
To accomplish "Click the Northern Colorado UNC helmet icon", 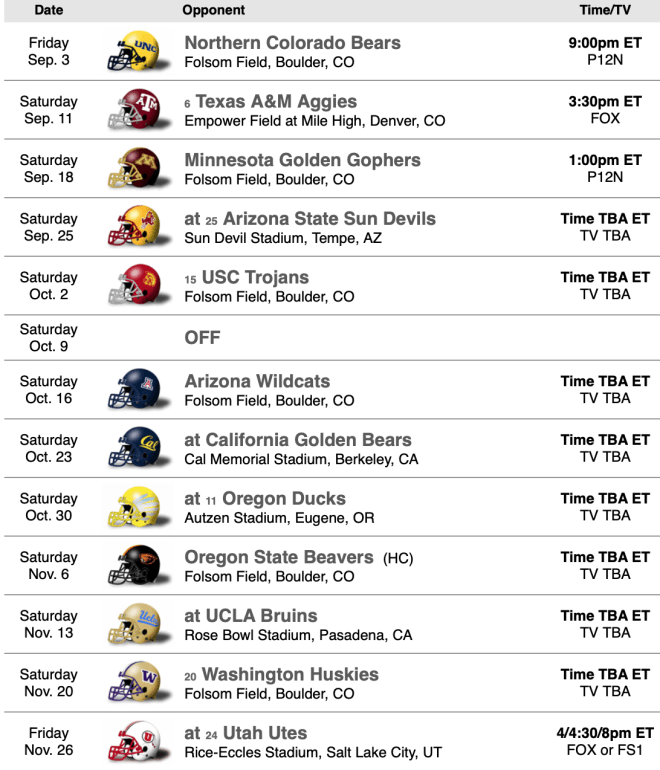I will (x=138, y=51).
